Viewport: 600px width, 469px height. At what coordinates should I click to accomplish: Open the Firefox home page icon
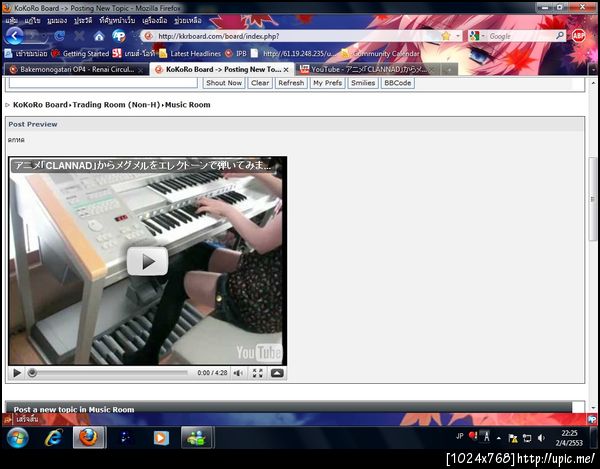pyautogui.click(x=99, y=36)
